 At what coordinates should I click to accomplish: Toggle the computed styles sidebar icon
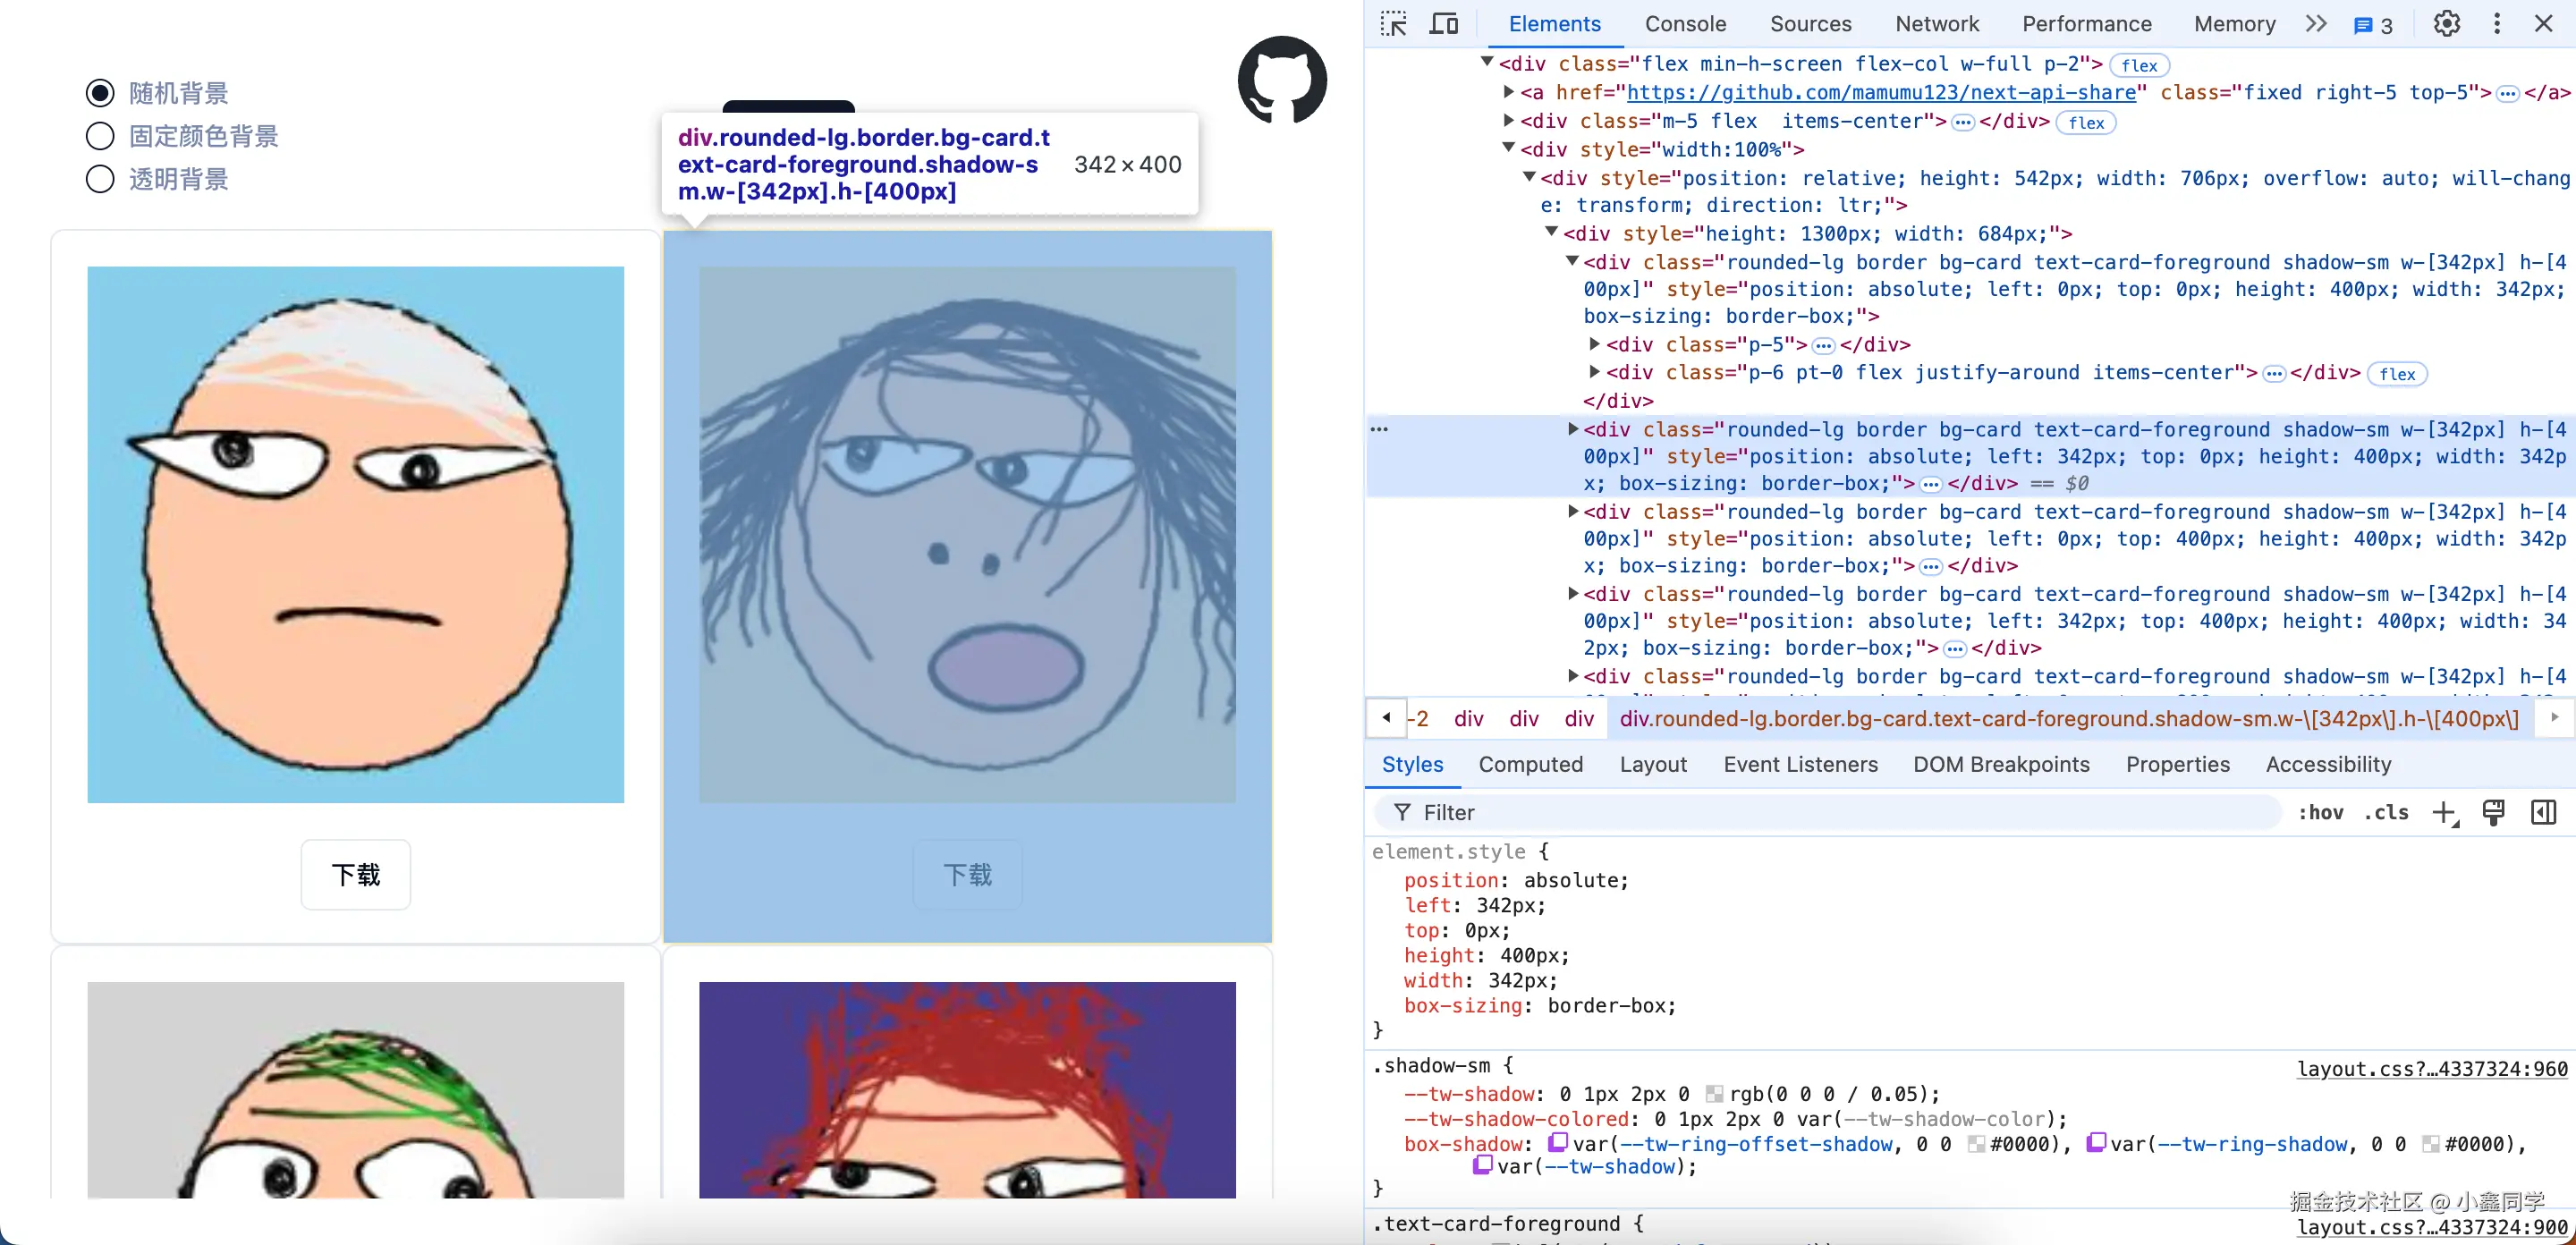tap(2543, 813)
